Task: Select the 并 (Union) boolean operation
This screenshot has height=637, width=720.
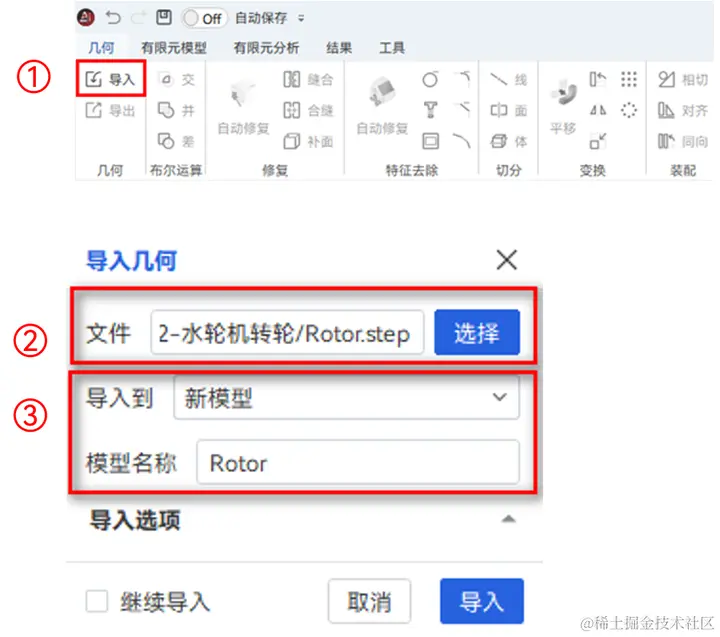Action: [x=177, y=110]
